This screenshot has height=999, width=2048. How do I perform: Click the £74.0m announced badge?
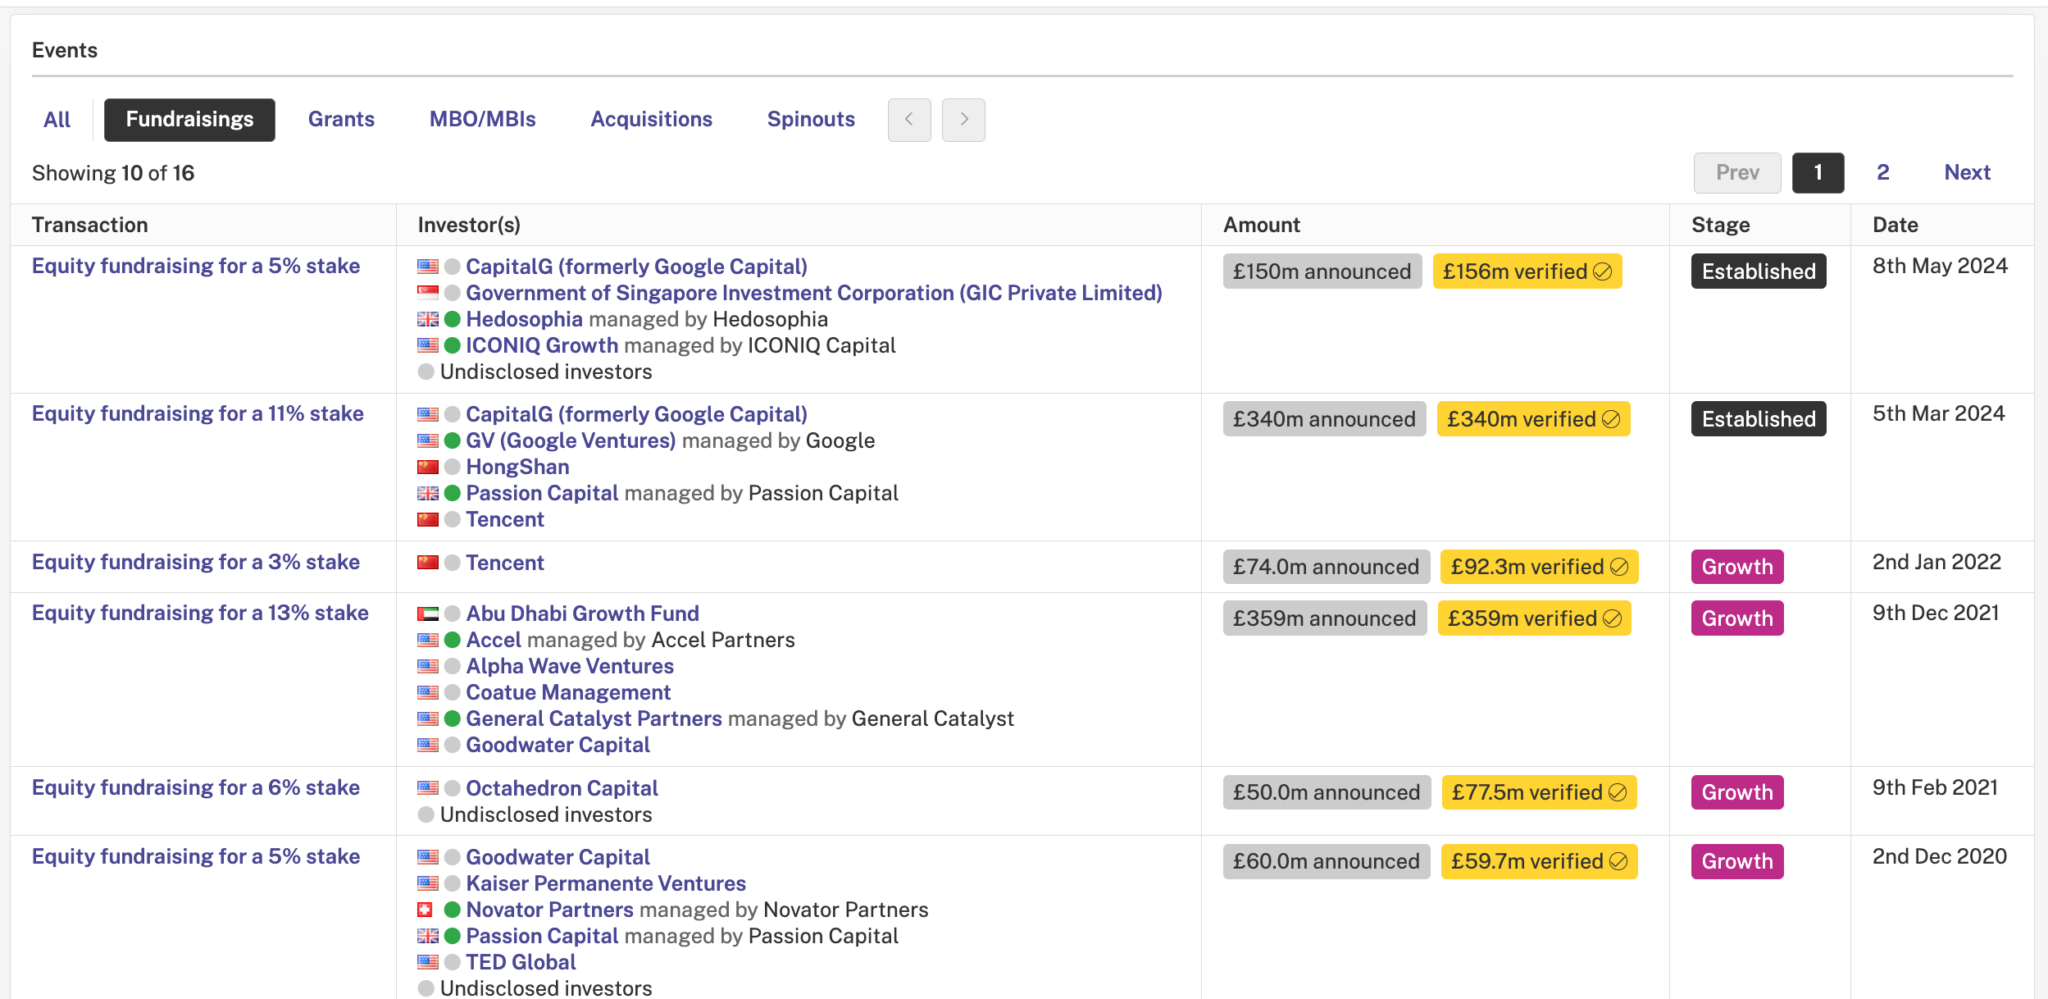1326,567
